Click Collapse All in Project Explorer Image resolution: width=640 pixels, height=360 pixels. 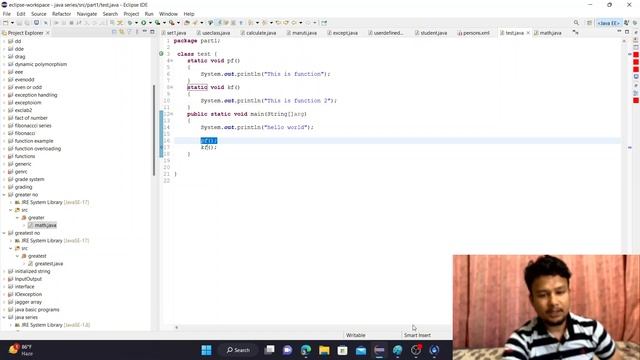(x=114, y=32)
